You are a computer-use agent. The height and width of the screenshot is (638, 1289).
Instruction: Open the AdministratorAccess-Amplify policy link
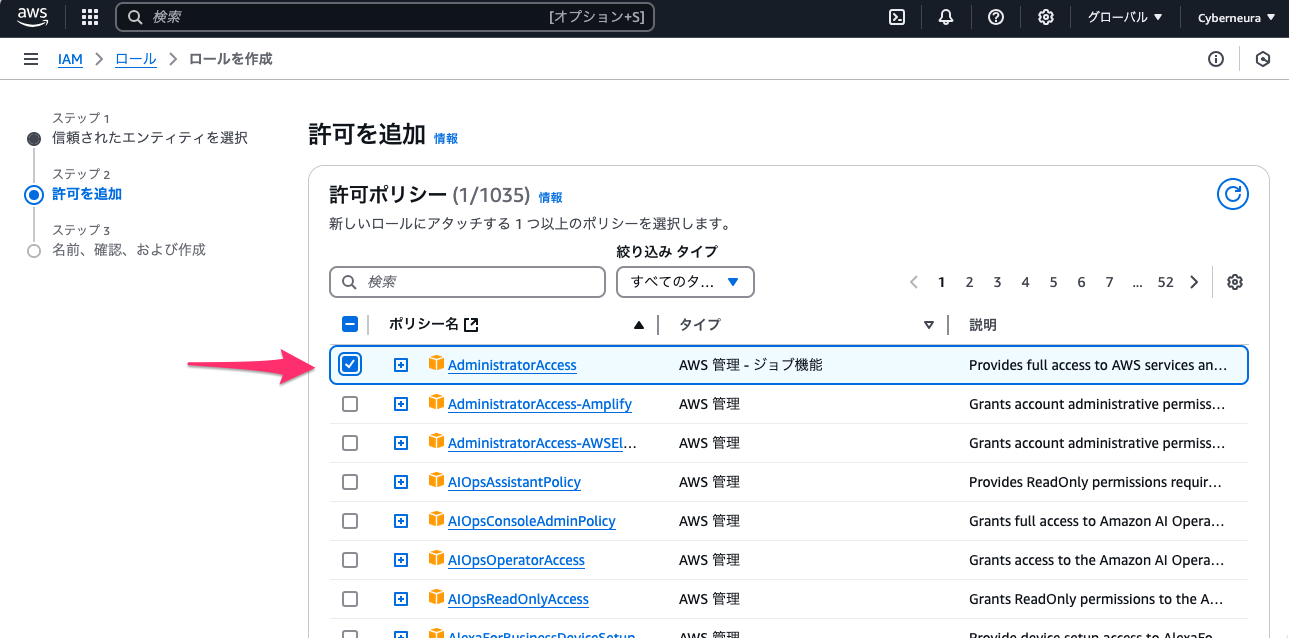[540, 404]
